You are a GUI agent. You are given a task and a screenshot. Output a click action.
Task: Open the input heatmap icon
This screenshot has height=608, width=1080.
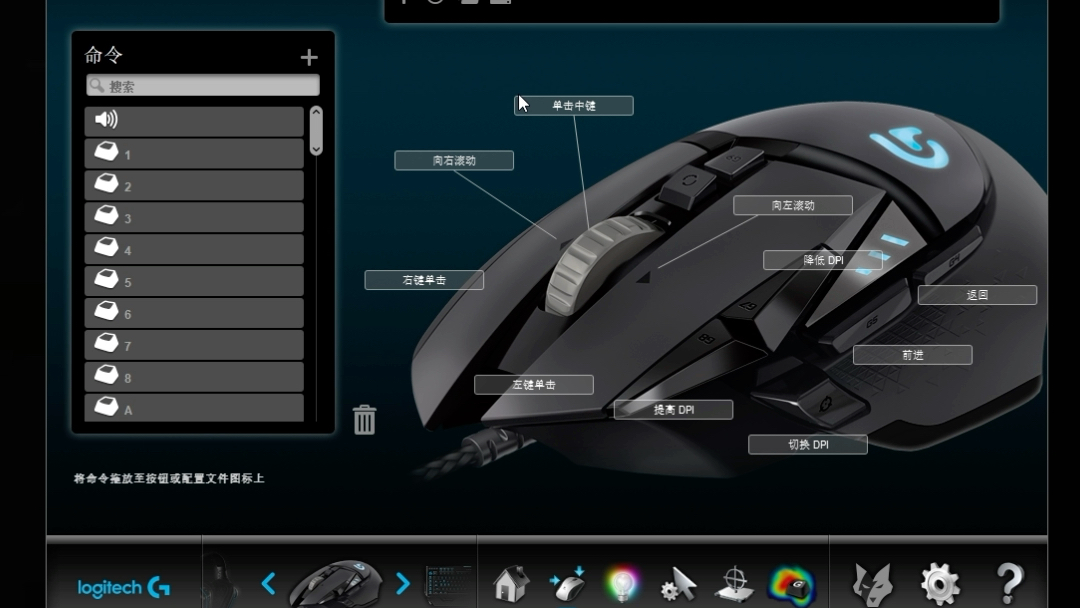coord(791,586)
